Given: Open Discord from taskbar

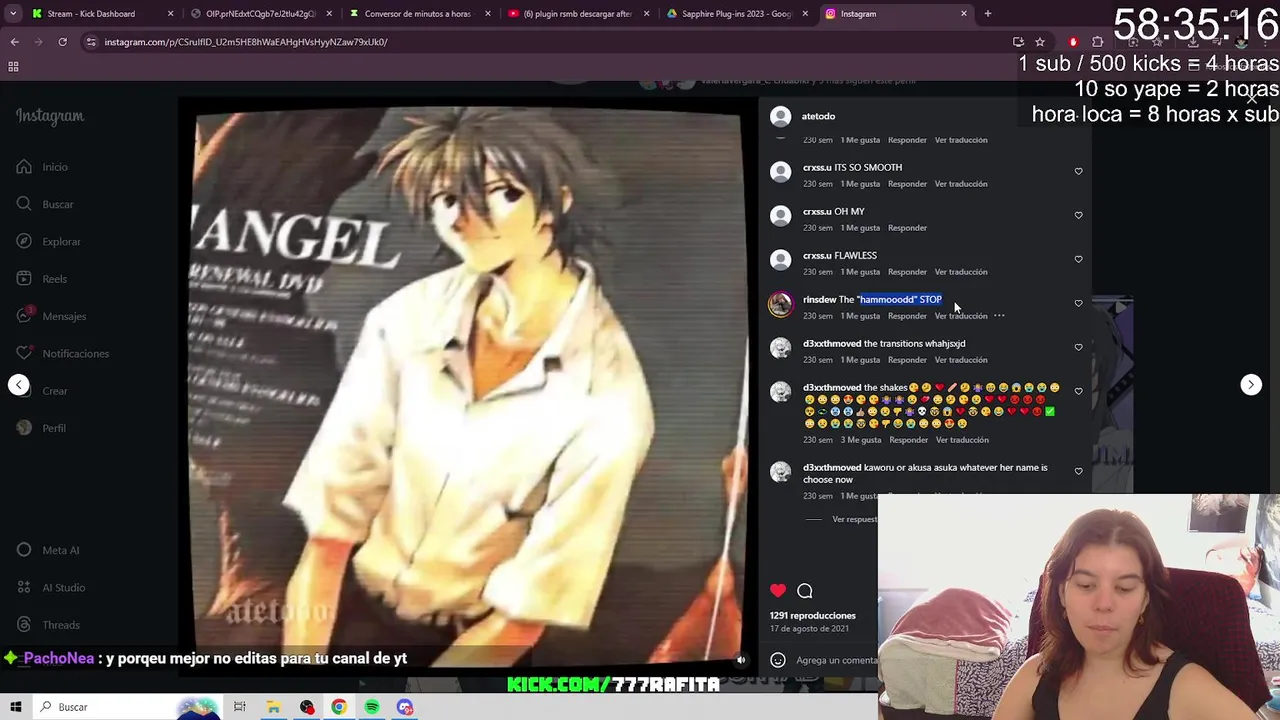Looking at the screenshot, I should (405, 707).
